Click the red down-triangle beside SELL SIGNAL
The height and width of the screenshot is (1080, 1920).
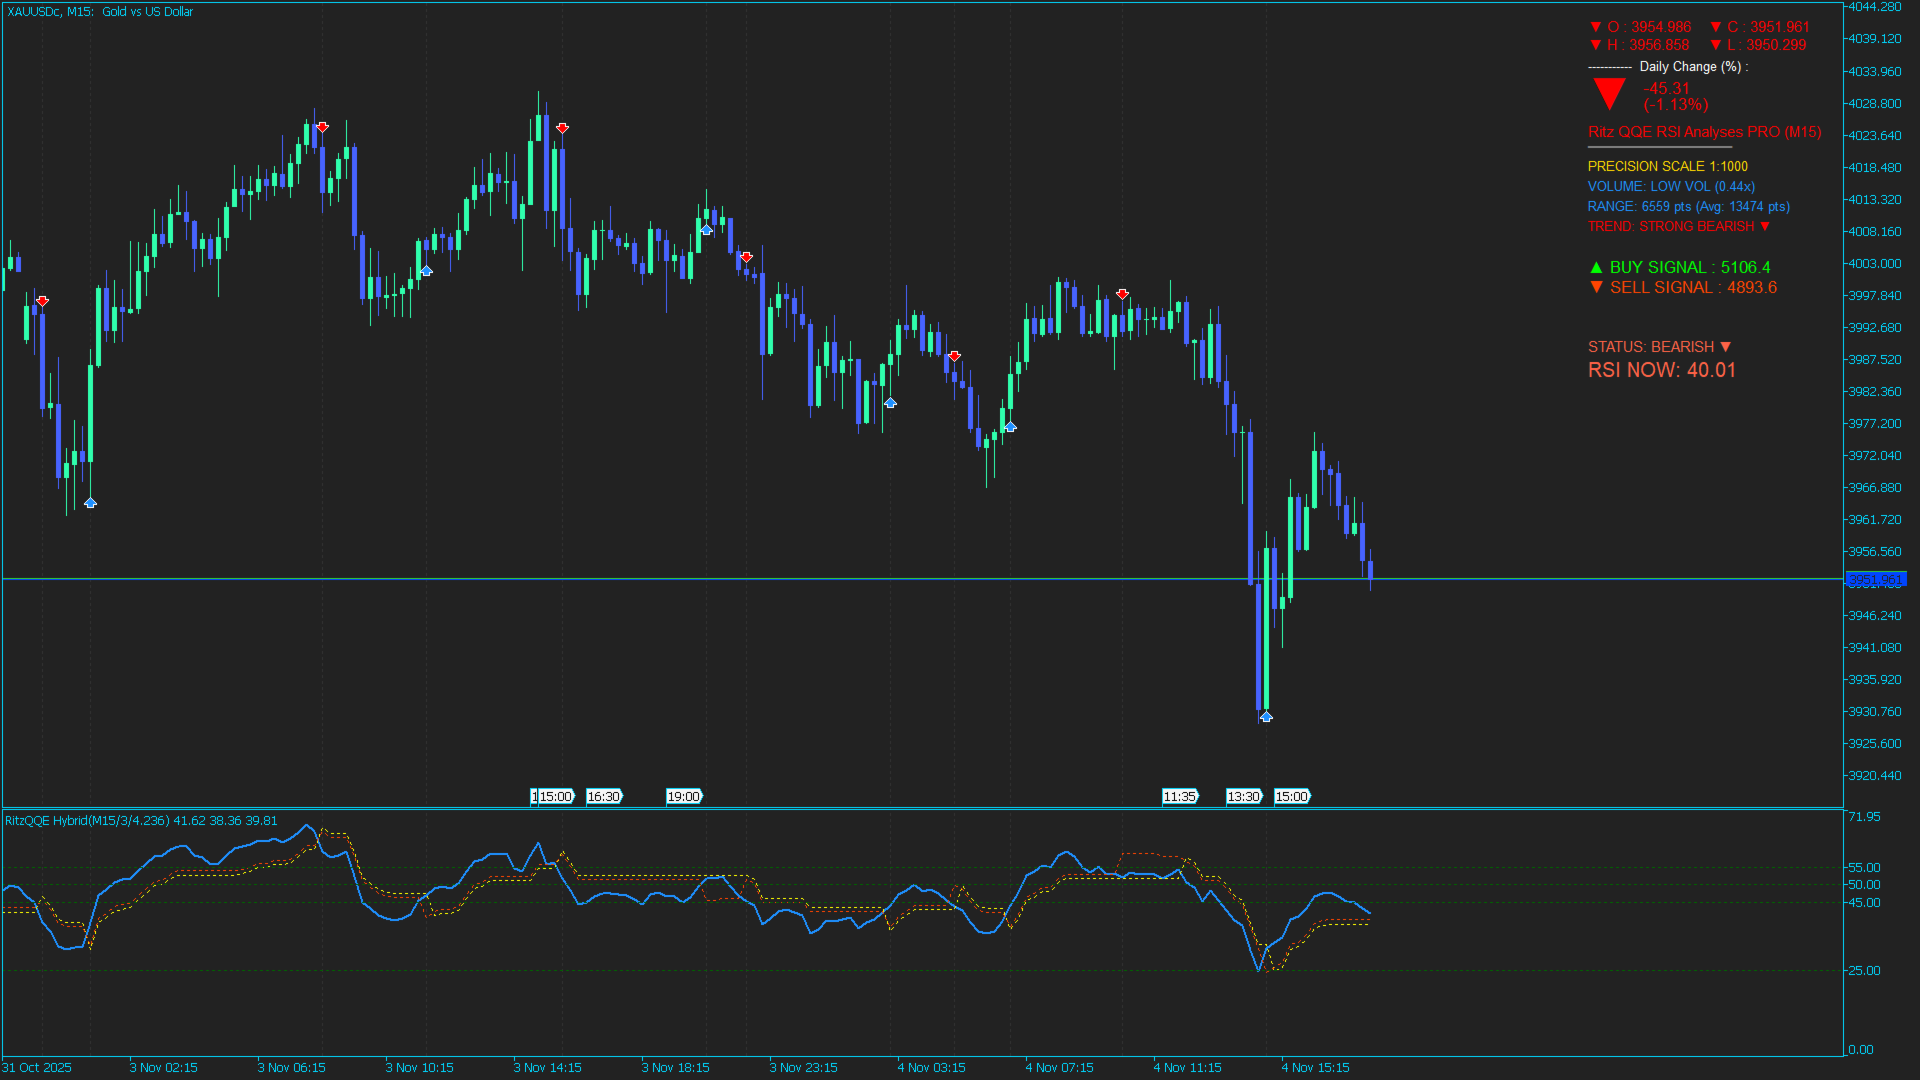click(1596, 288)
